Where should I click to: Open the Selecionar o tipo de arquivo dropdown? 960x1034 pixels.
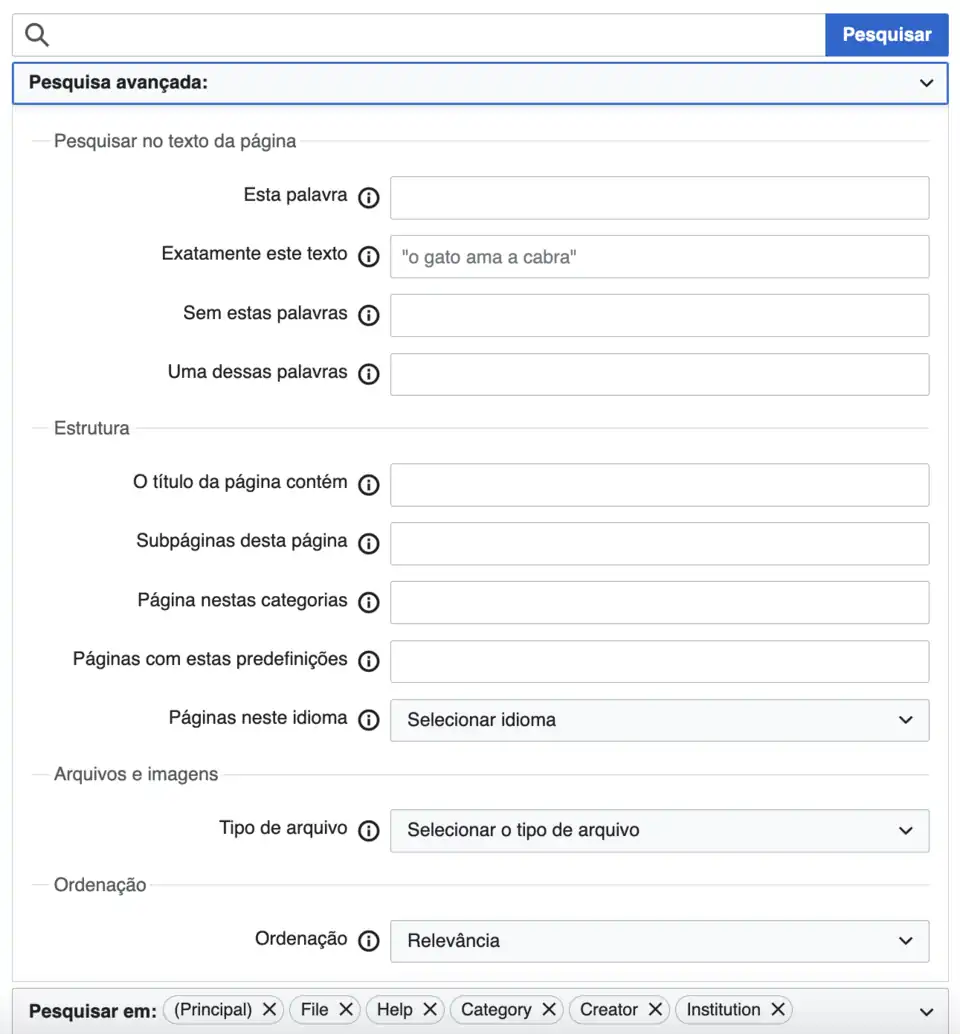(659, 830)
